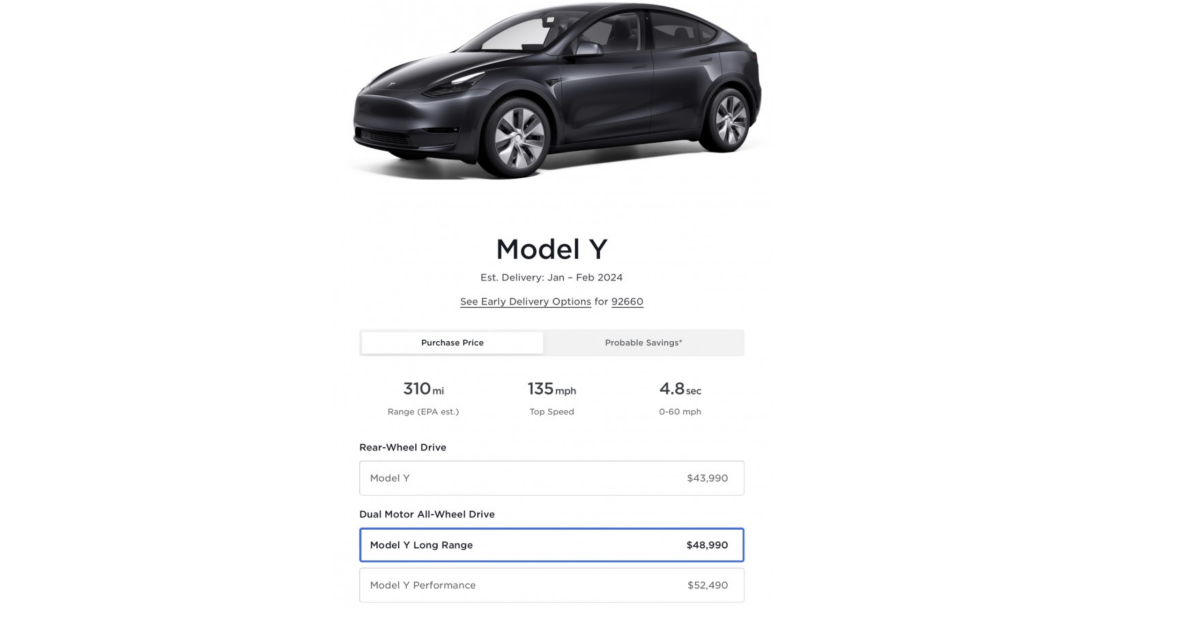The image size is (1200, 622).
Task: Switch to the Purchase Price tab
Action: click(x=452, y=343)
